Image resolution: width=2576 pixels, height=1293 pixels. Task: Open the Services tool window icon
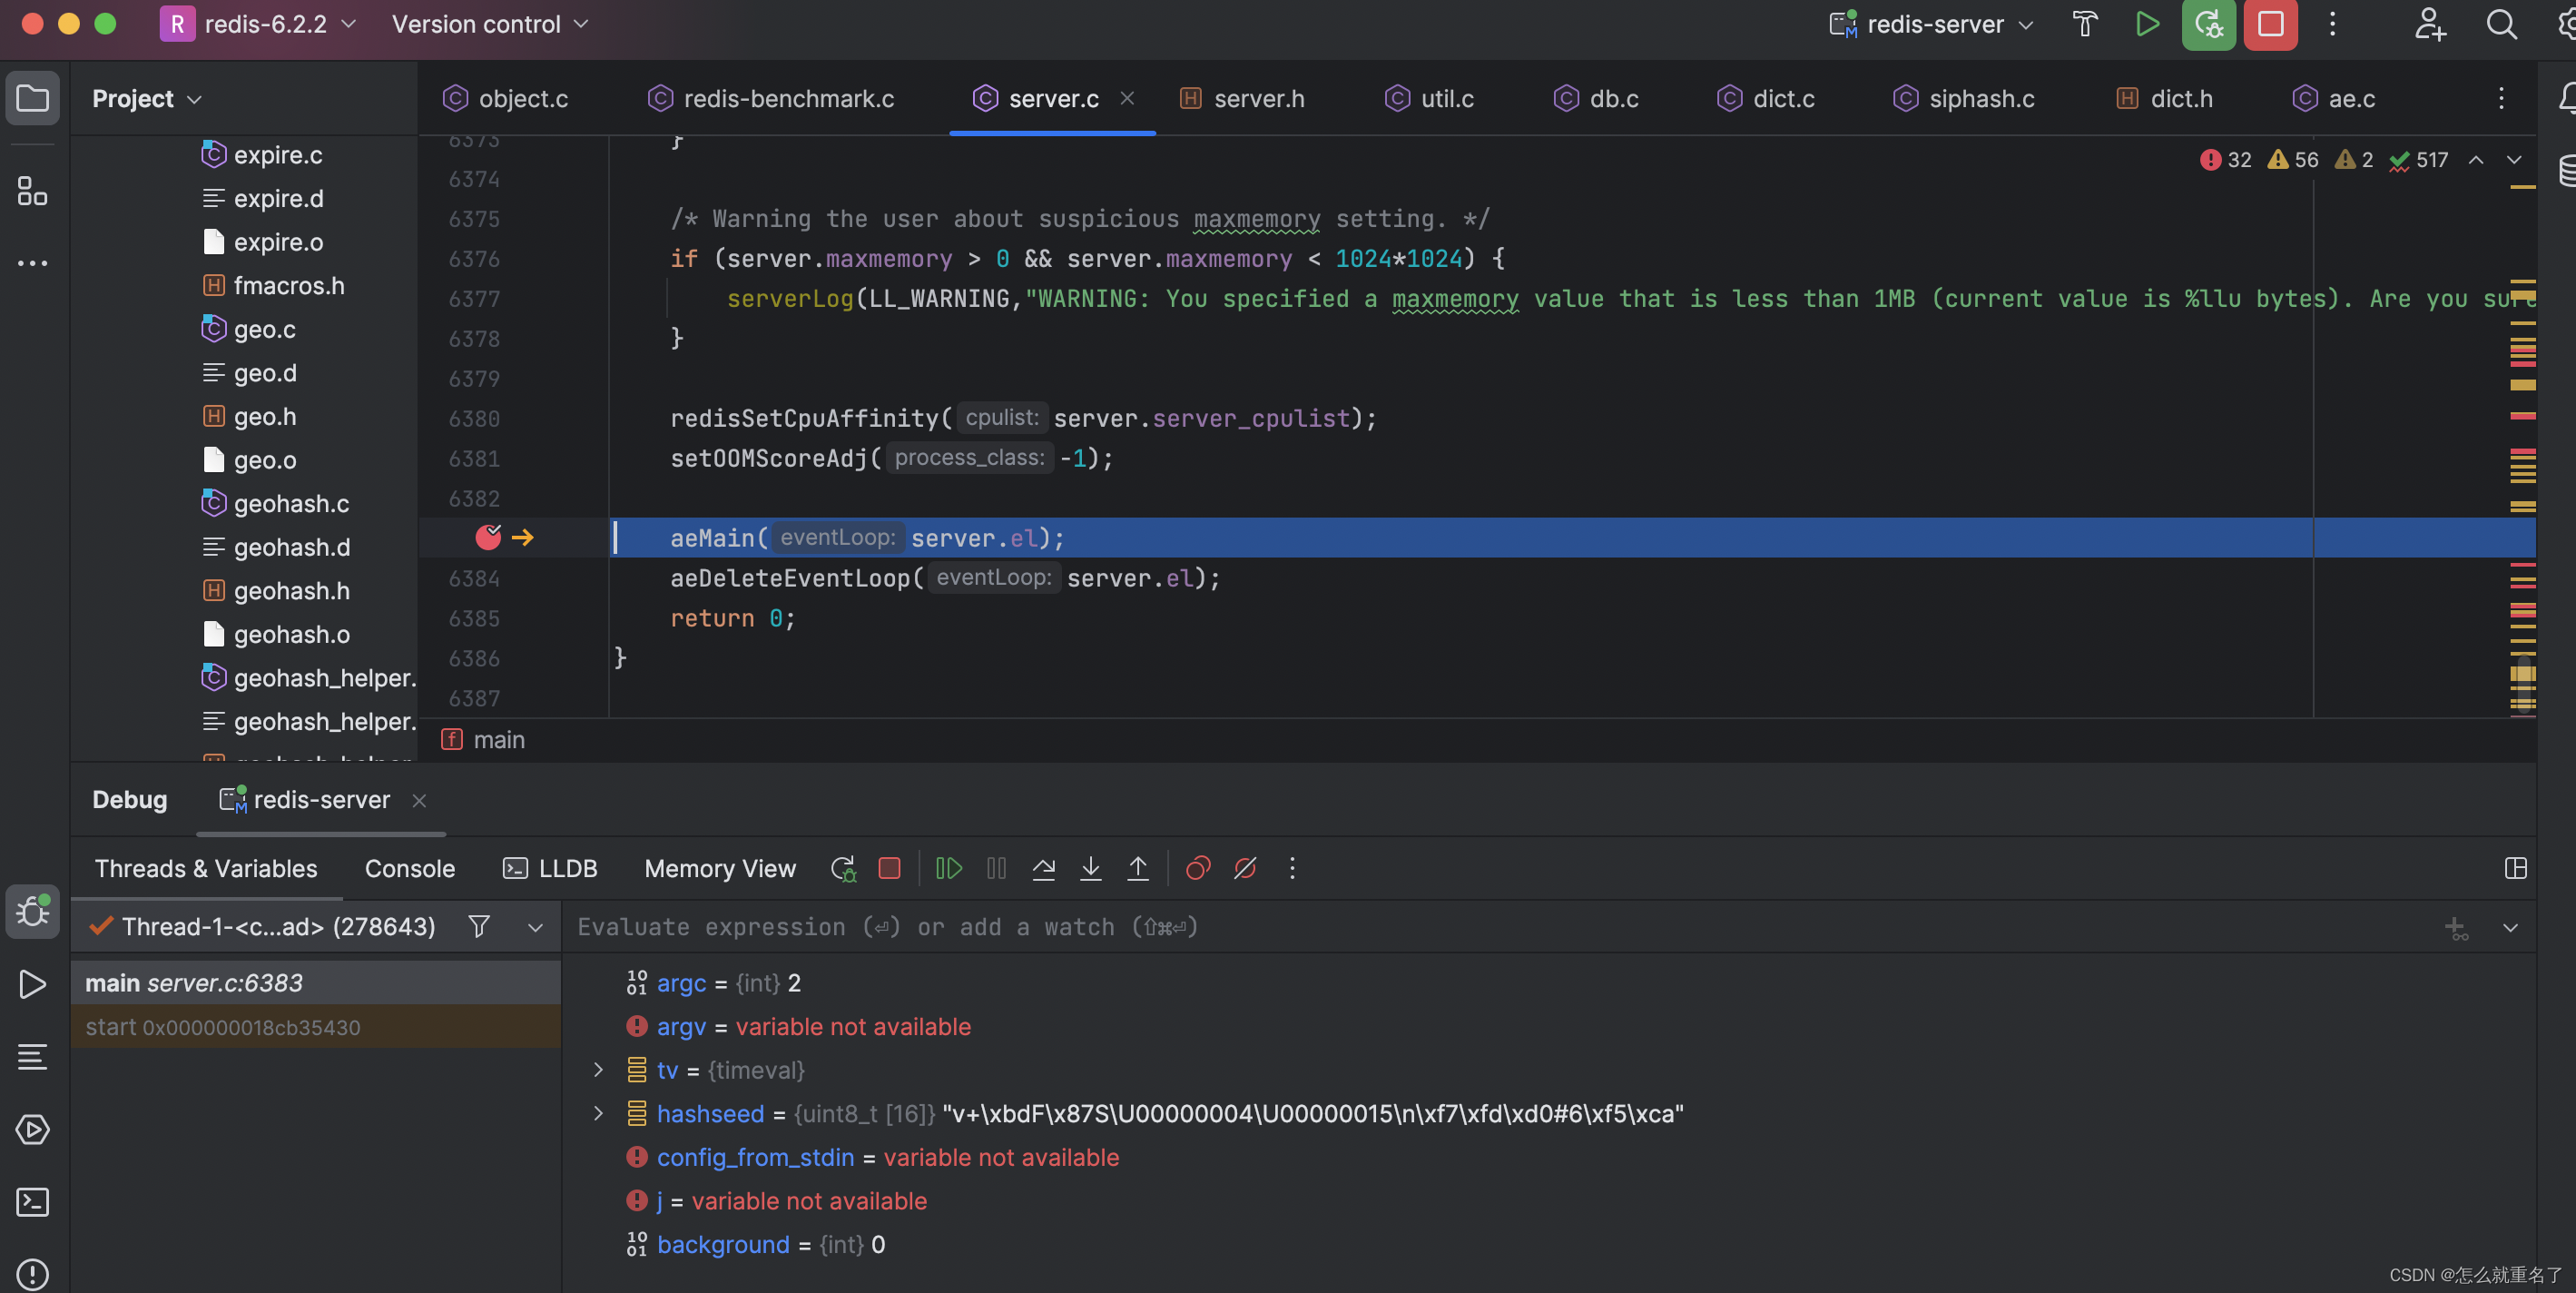(33, 1129)
